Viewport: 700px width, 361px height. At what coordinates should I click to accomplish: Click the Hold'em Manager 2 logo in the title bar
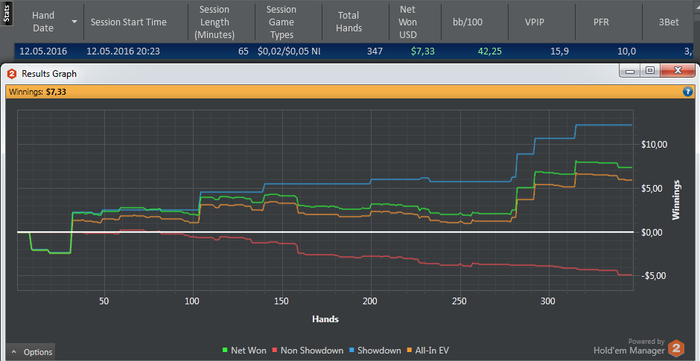[x=12, y=74]
